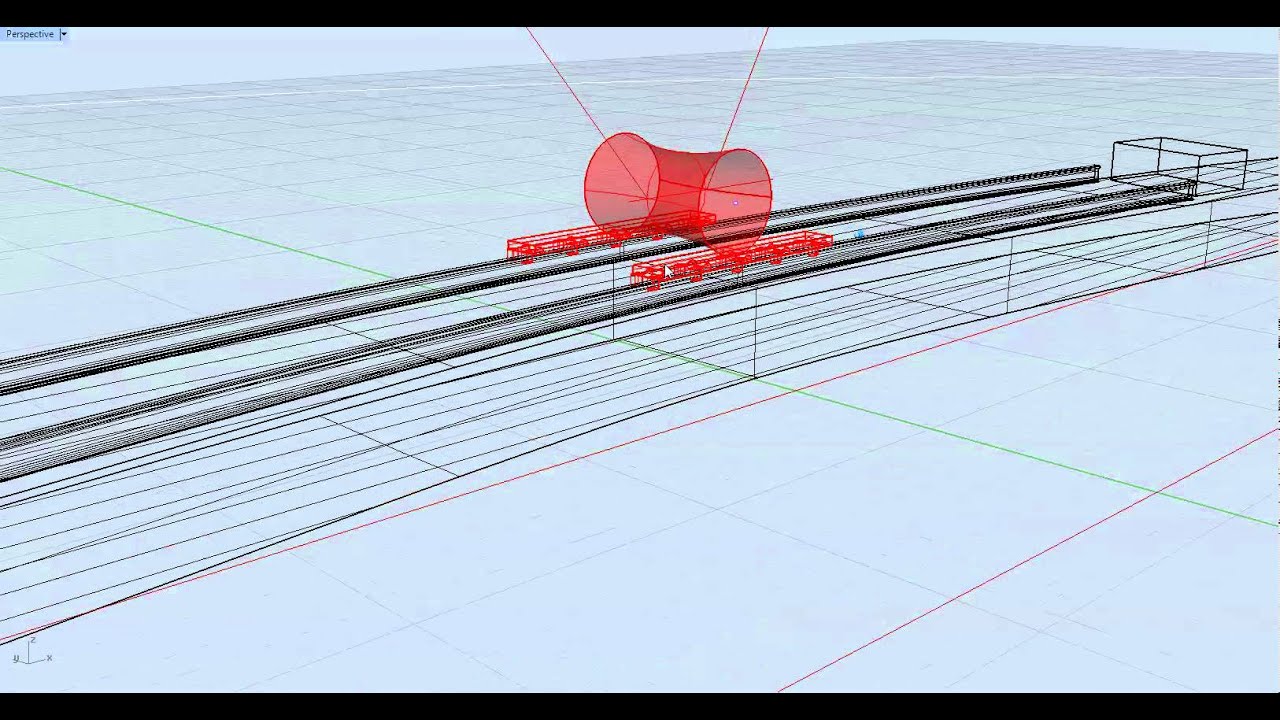
Task: Select the black wireframe box
Action: click(1180, 162)
